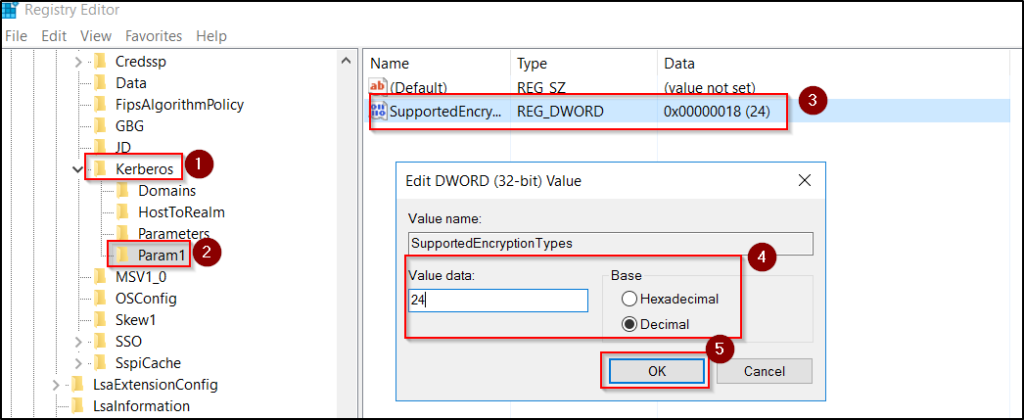Expand the SSO key
Screen dimensions: 1024x420
(78, 341)
